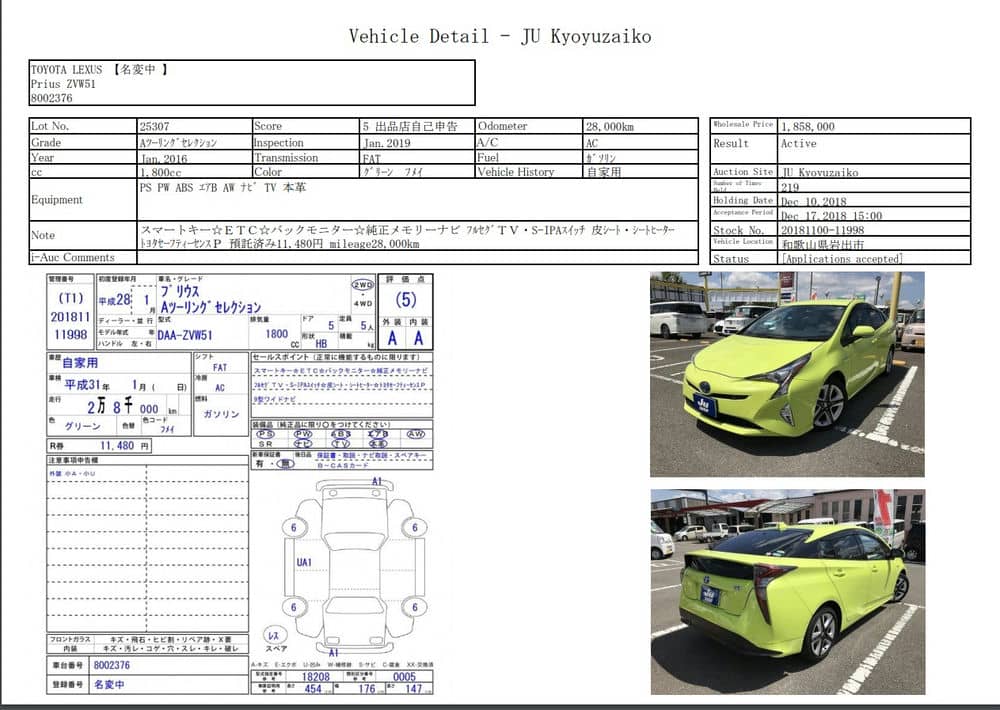The height and width of the screenshot is (710, 1000).
Task: Select the circled PS equipment mark
Action: 265,434
